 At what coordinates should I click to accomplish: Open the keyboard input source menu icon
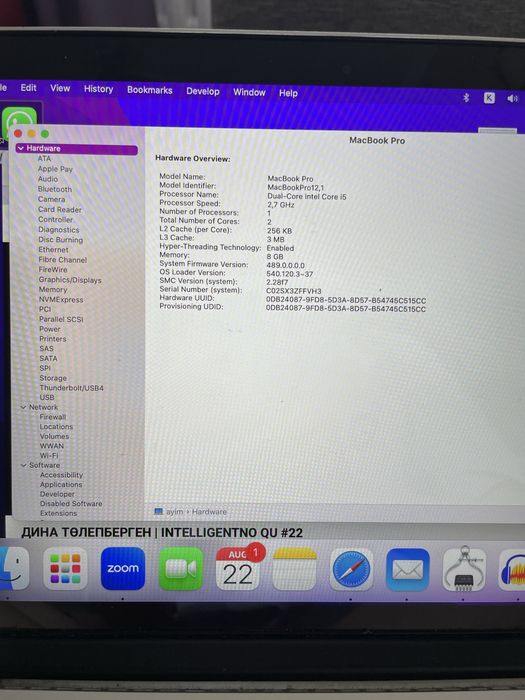[489, 98]
